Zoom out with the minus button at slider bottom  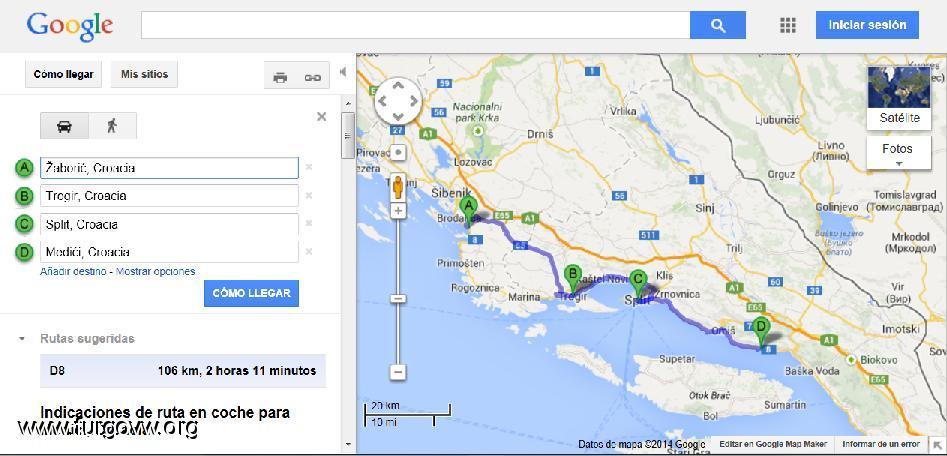tap(397, 372)
